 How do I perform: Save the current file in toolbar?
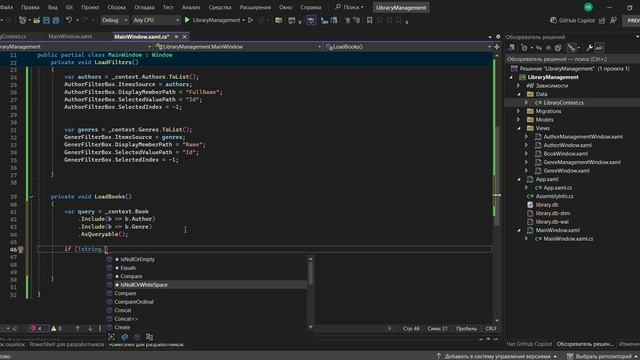[x=47, y=20]
